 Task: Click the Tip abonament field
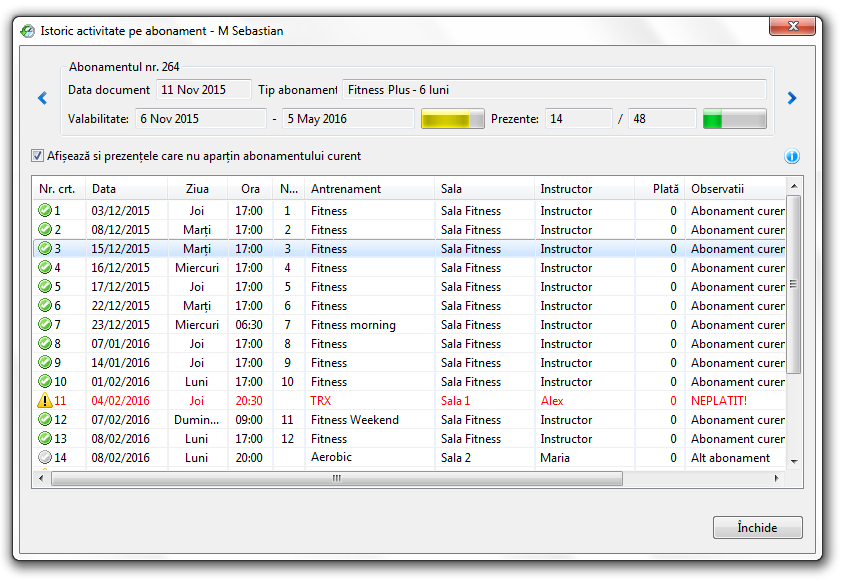(554, 90)
